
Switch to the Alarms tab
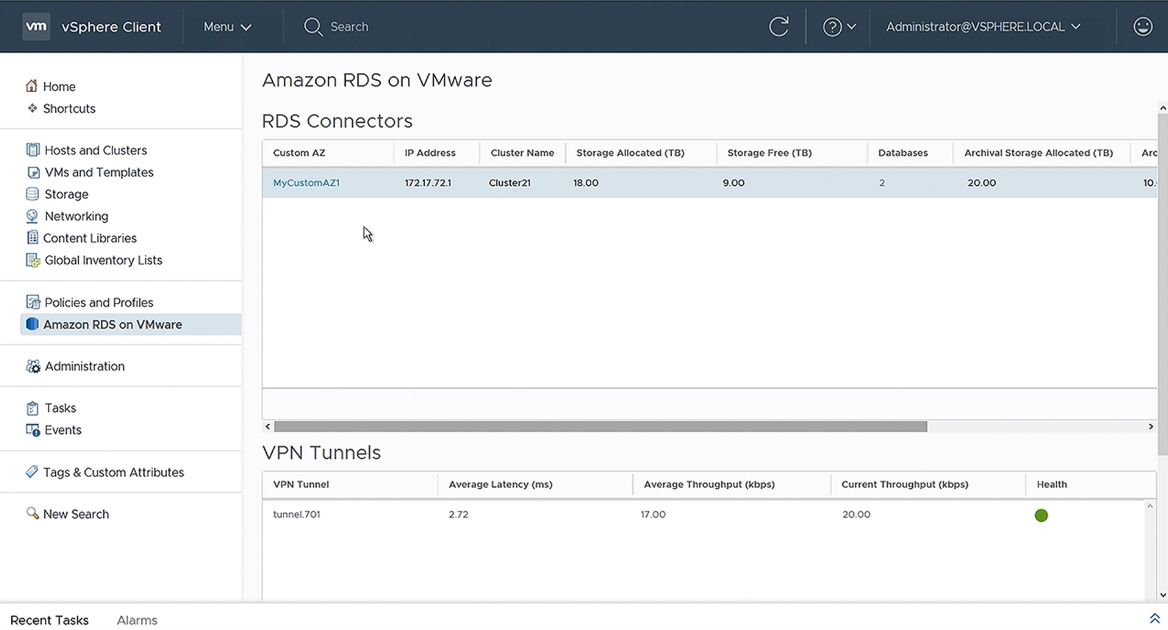(x=137, y=620)
